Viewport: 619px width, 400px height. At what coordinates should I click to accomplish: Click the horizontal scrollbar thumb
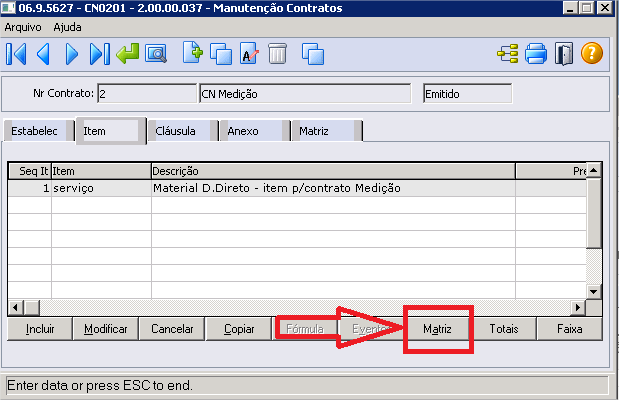click(x=32, y=307)
